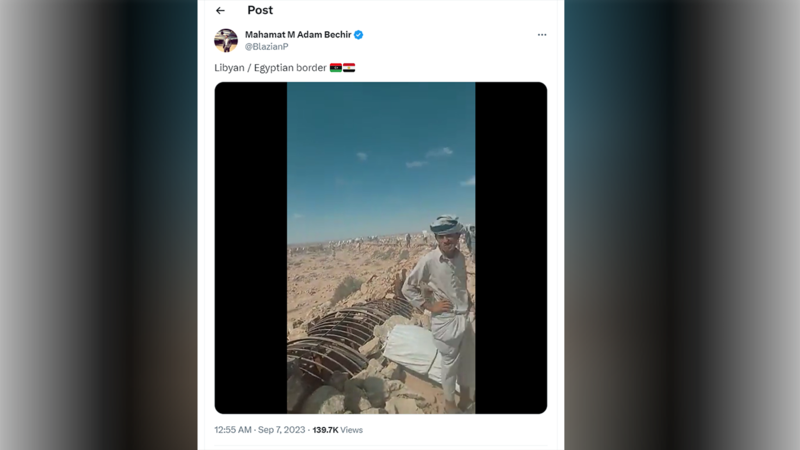Click the left black bar of the video
The width and height of the screenshot is (800, 450).
[251, 248]
